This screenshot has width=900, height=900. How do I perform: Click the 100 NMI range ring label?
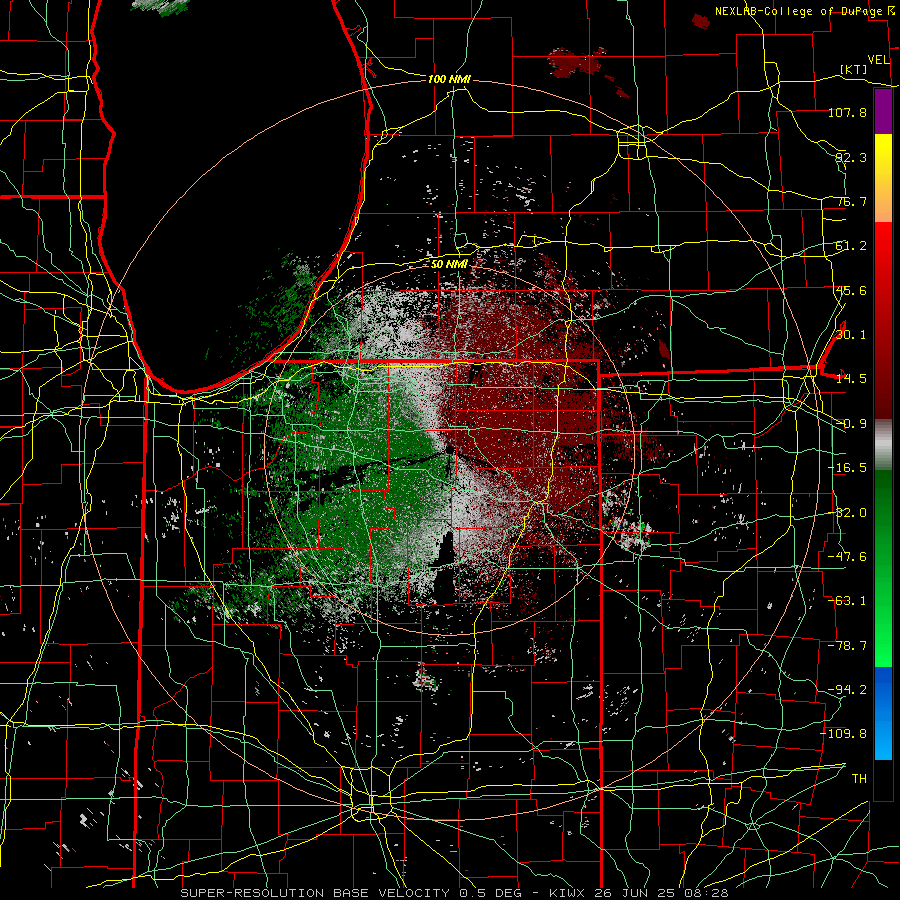(x=449, y=79)
